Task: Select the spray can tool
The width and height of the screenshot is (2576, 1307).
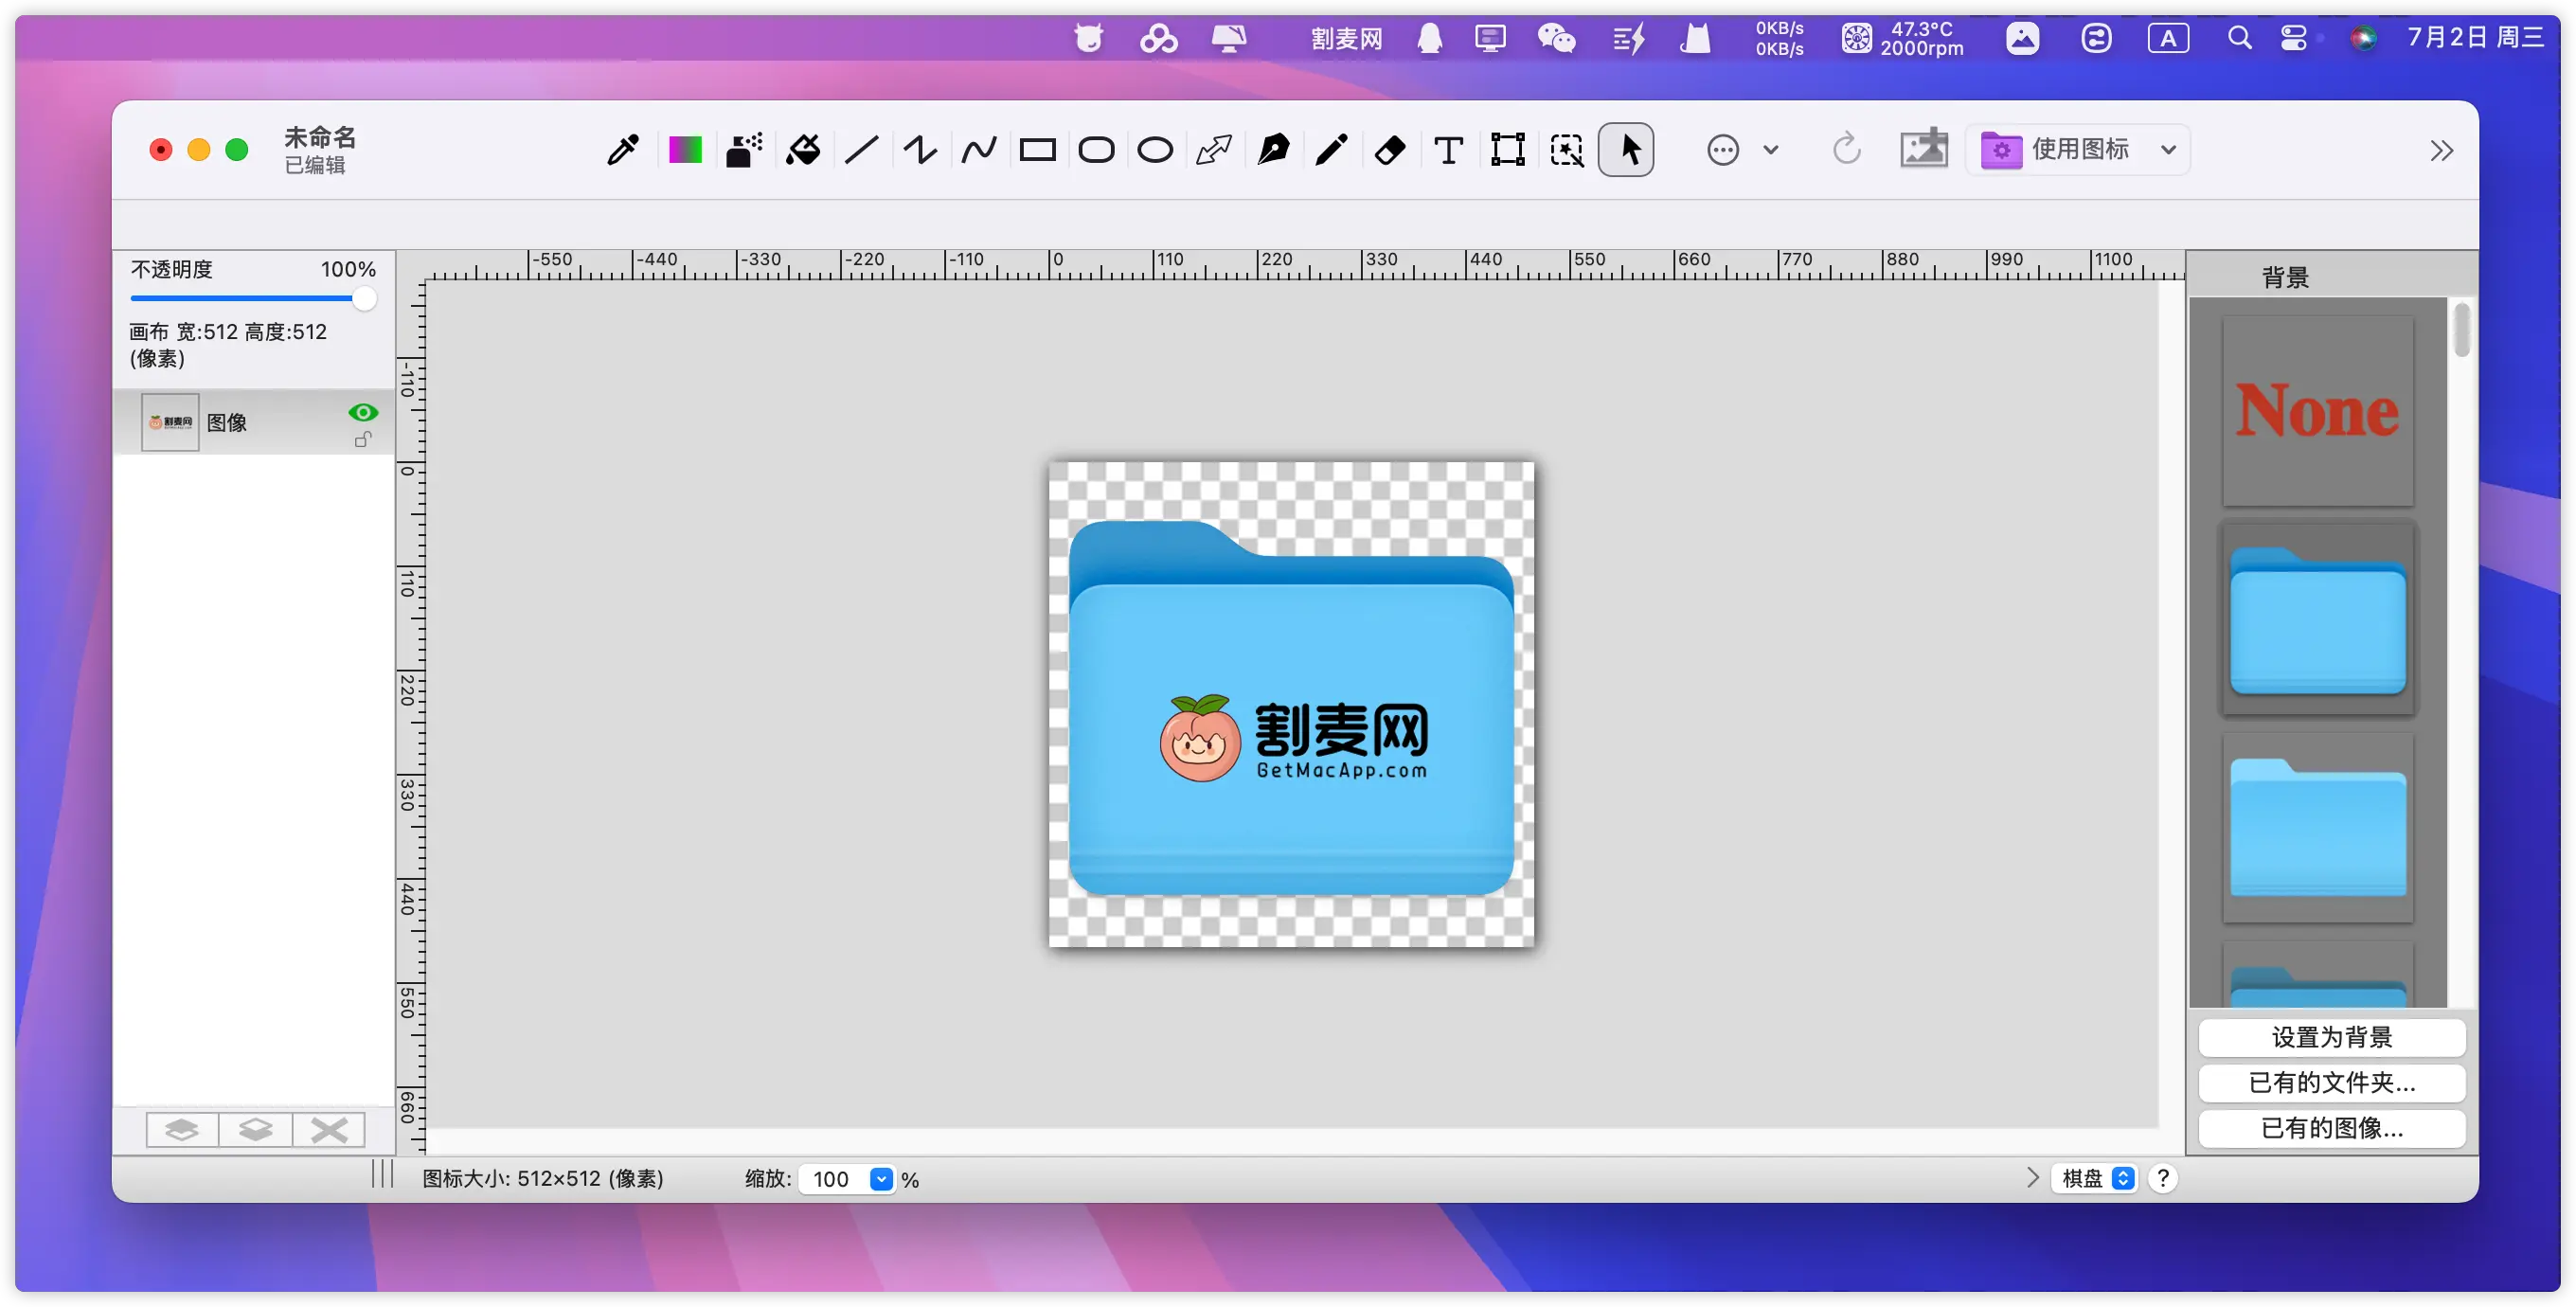Action: click(x=744, y=150)
